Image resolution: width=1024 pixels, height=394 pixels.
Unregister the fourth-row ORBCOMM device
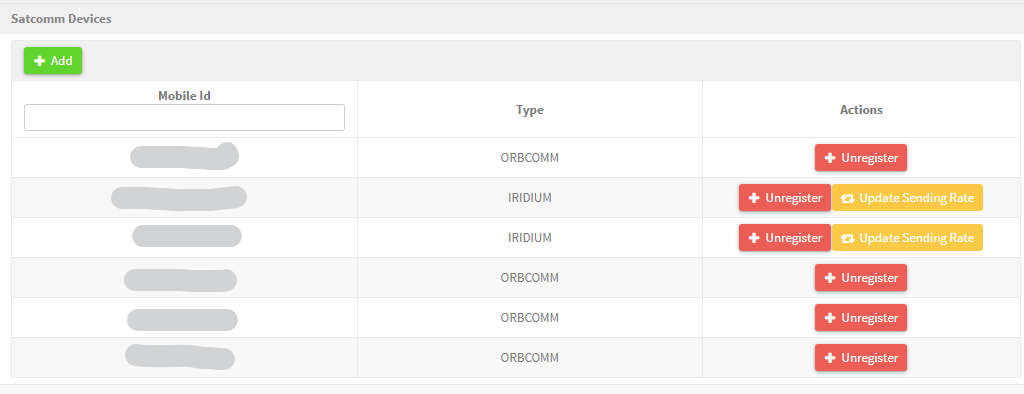coord(861,278)
